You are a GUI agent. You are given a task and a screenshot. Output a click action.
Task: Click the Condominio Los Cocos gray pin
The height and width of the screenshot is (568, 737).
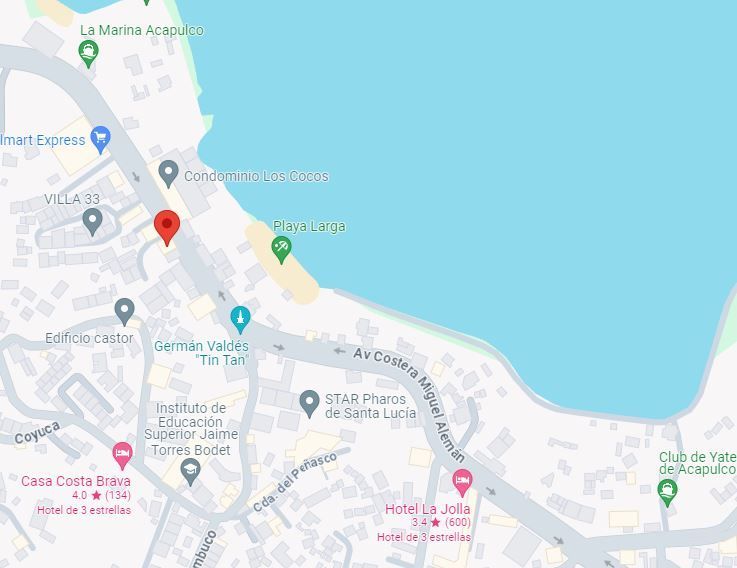(168, 174)
